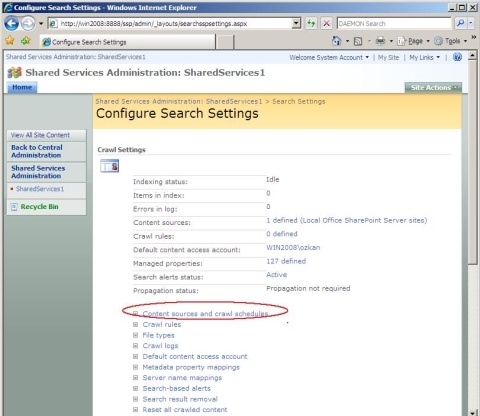Click the RSS Feeds icon
This screenshot has height=416, width=480.
point(358,41)
